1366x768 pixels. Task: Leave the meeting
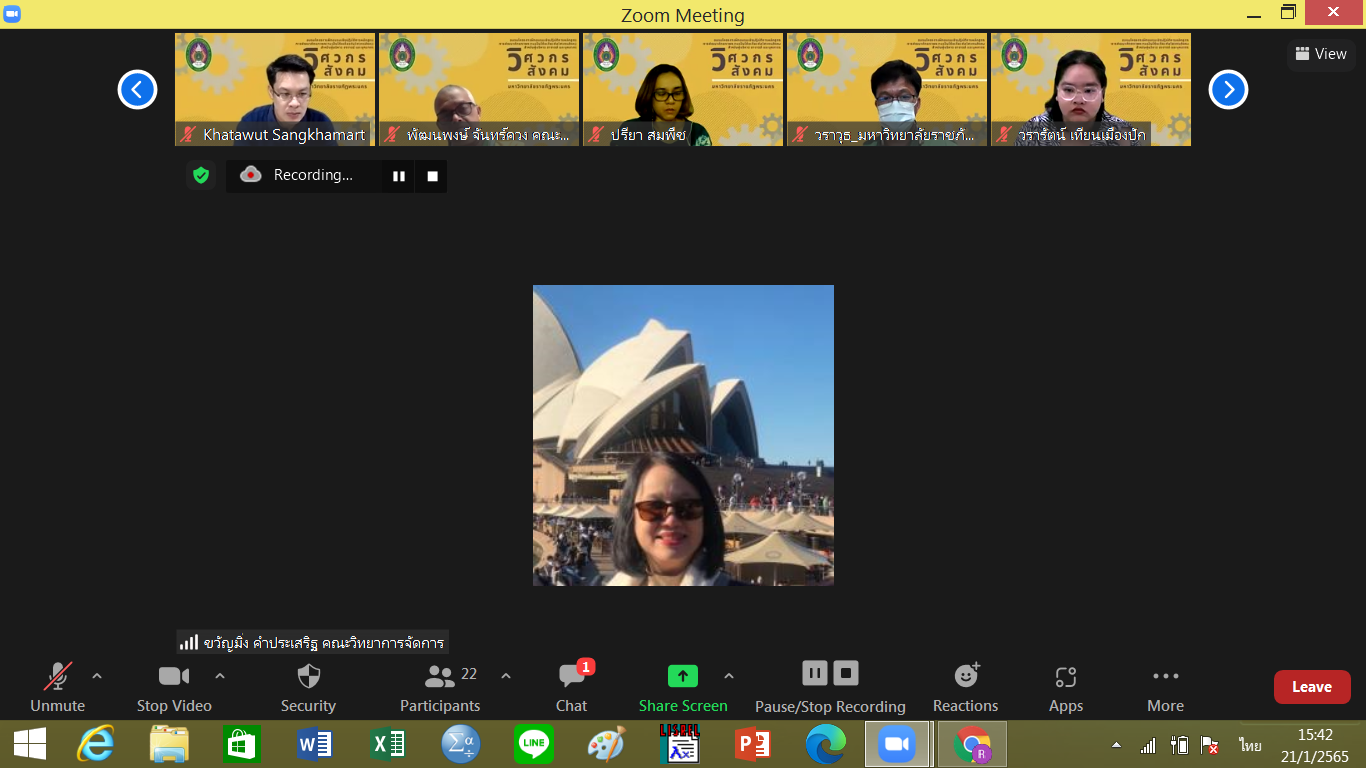click(x=1312, y=687)
